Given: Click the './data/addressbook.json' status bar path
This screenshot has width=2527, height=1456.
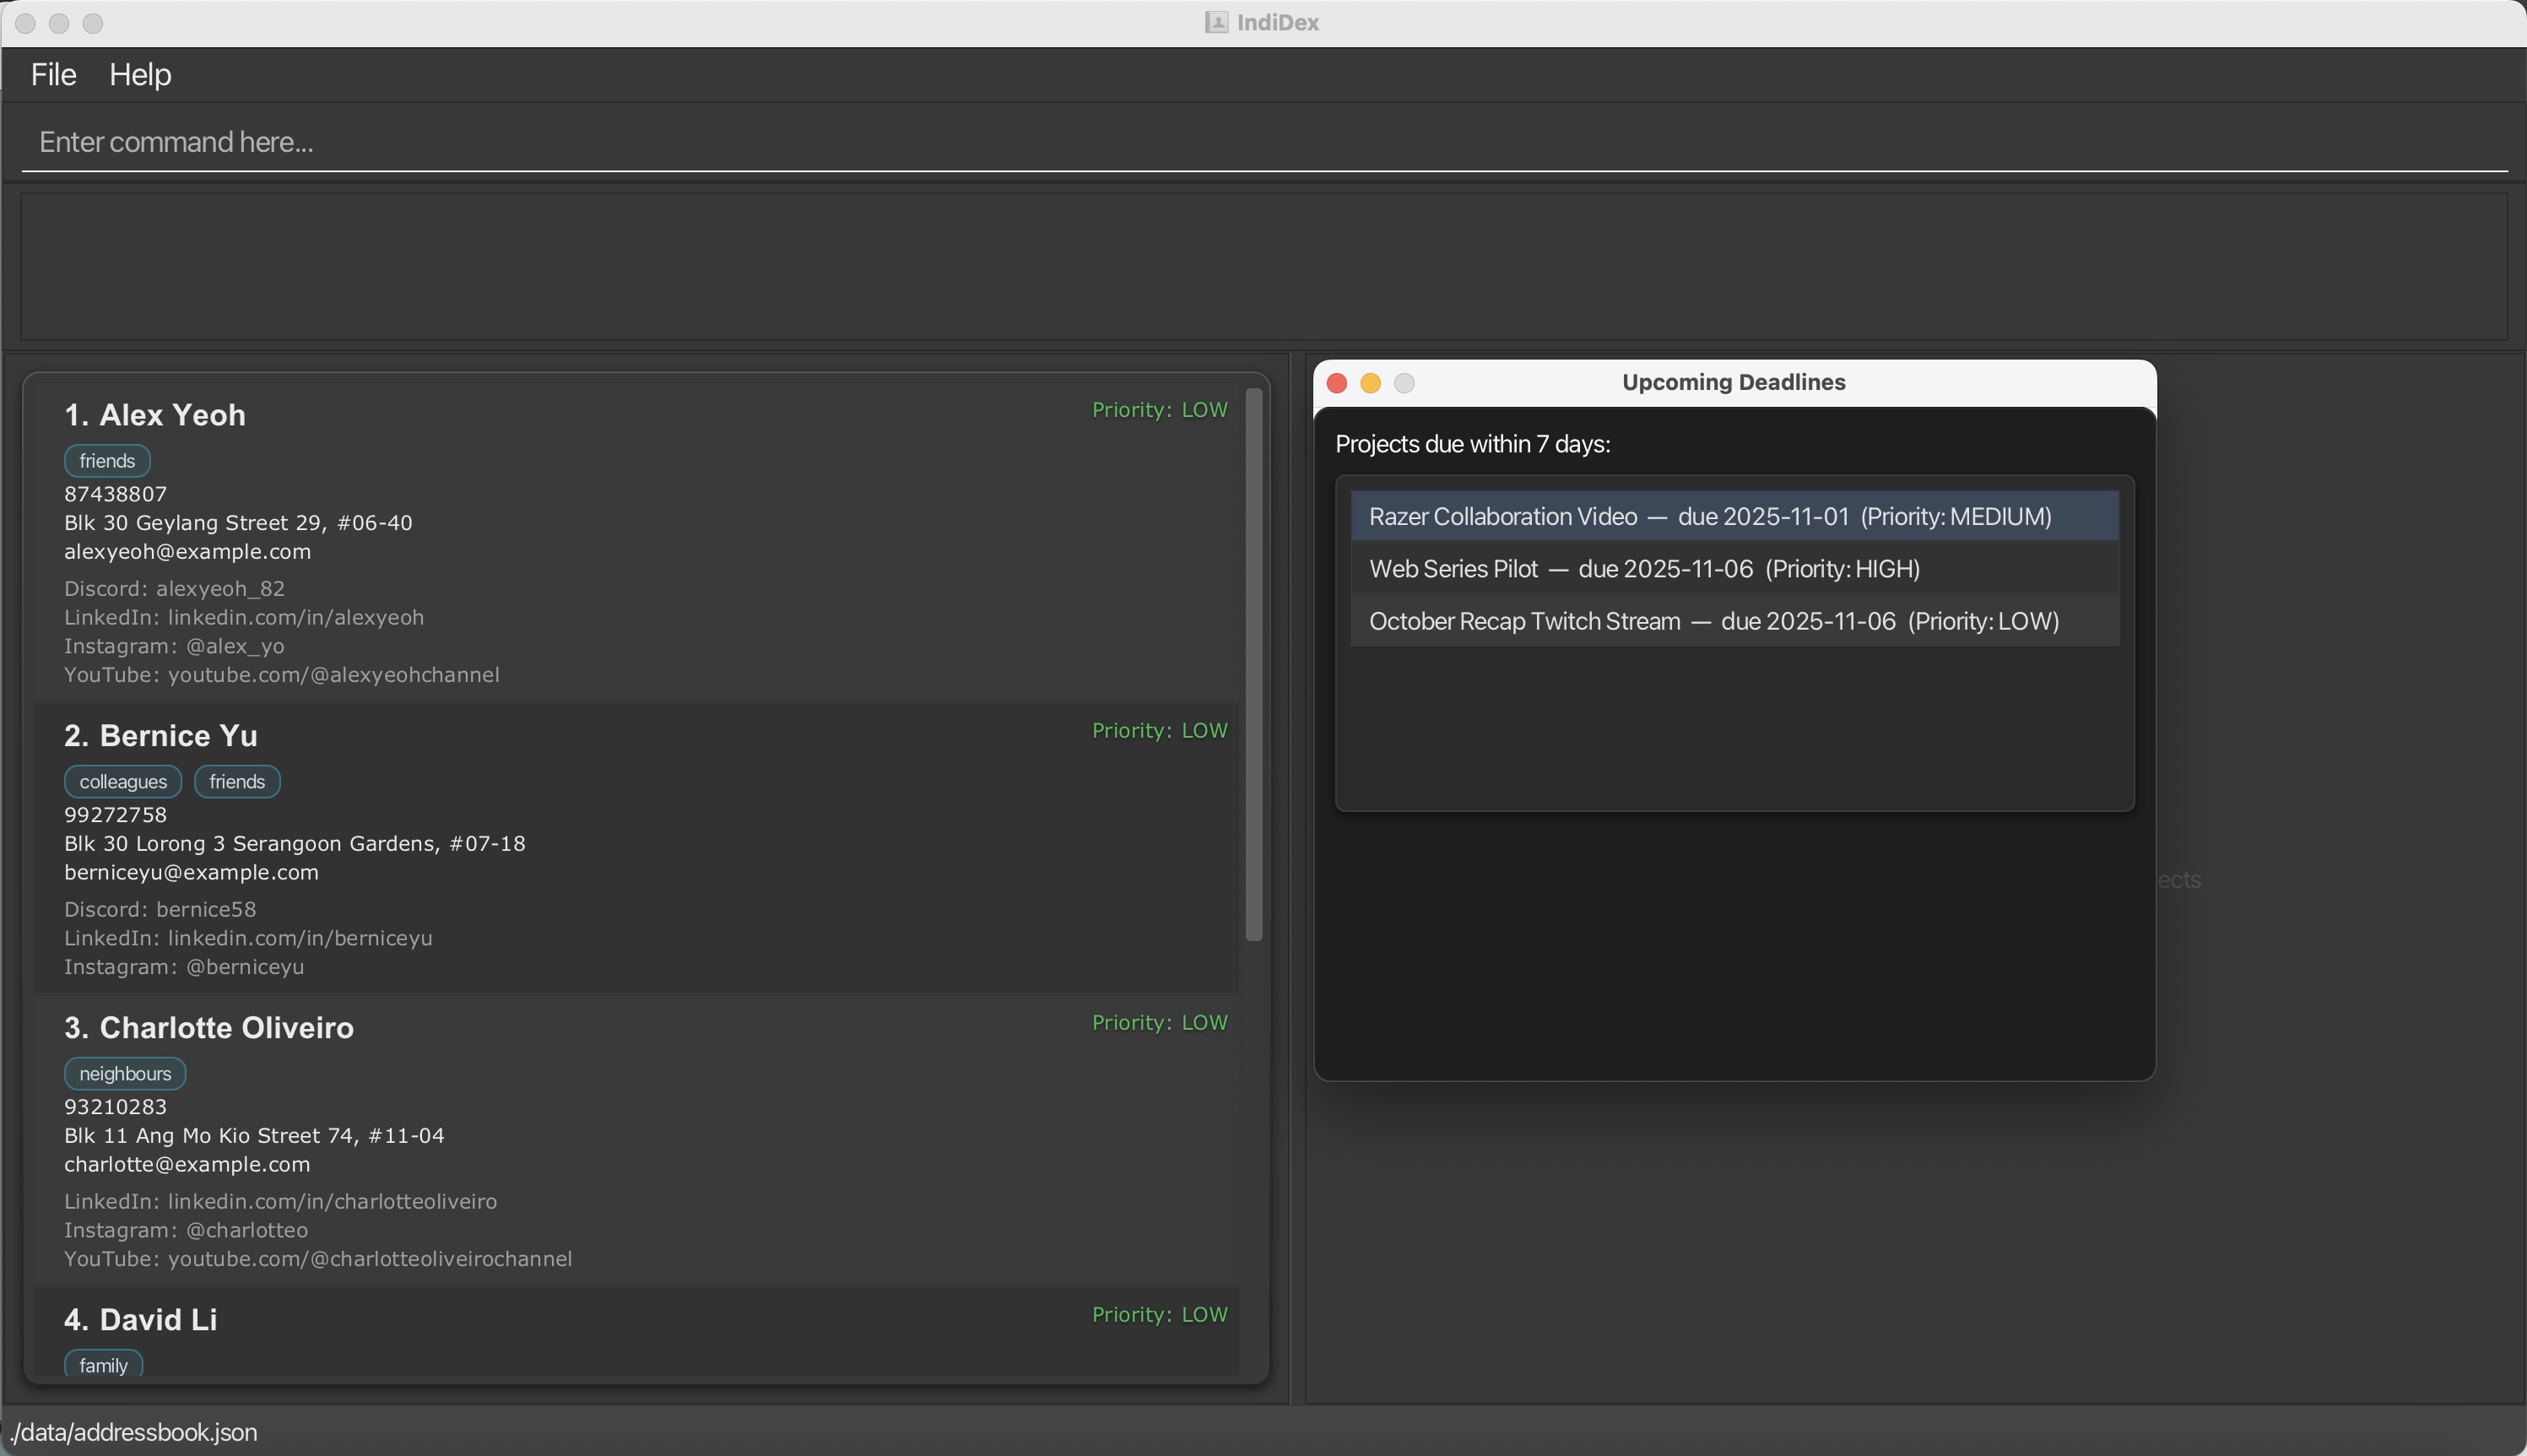Looking at the screenshot, I should point(133,1433).
